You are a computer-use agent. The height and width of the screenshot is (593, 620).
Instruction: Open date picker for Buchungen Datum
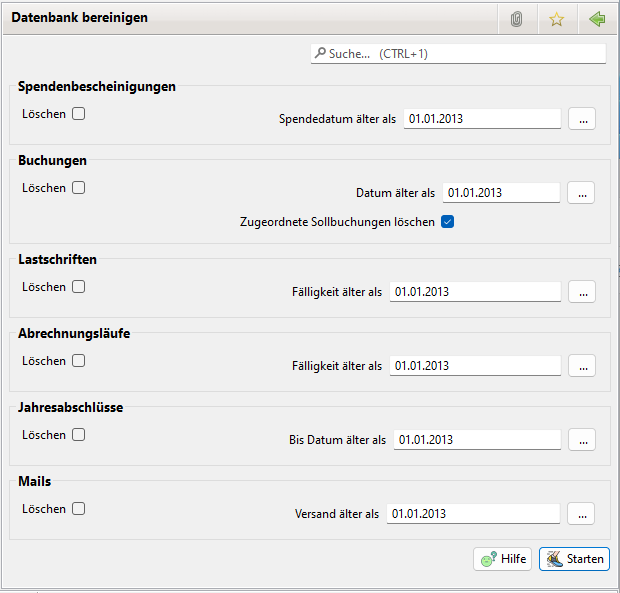click(x=582, y=193)
